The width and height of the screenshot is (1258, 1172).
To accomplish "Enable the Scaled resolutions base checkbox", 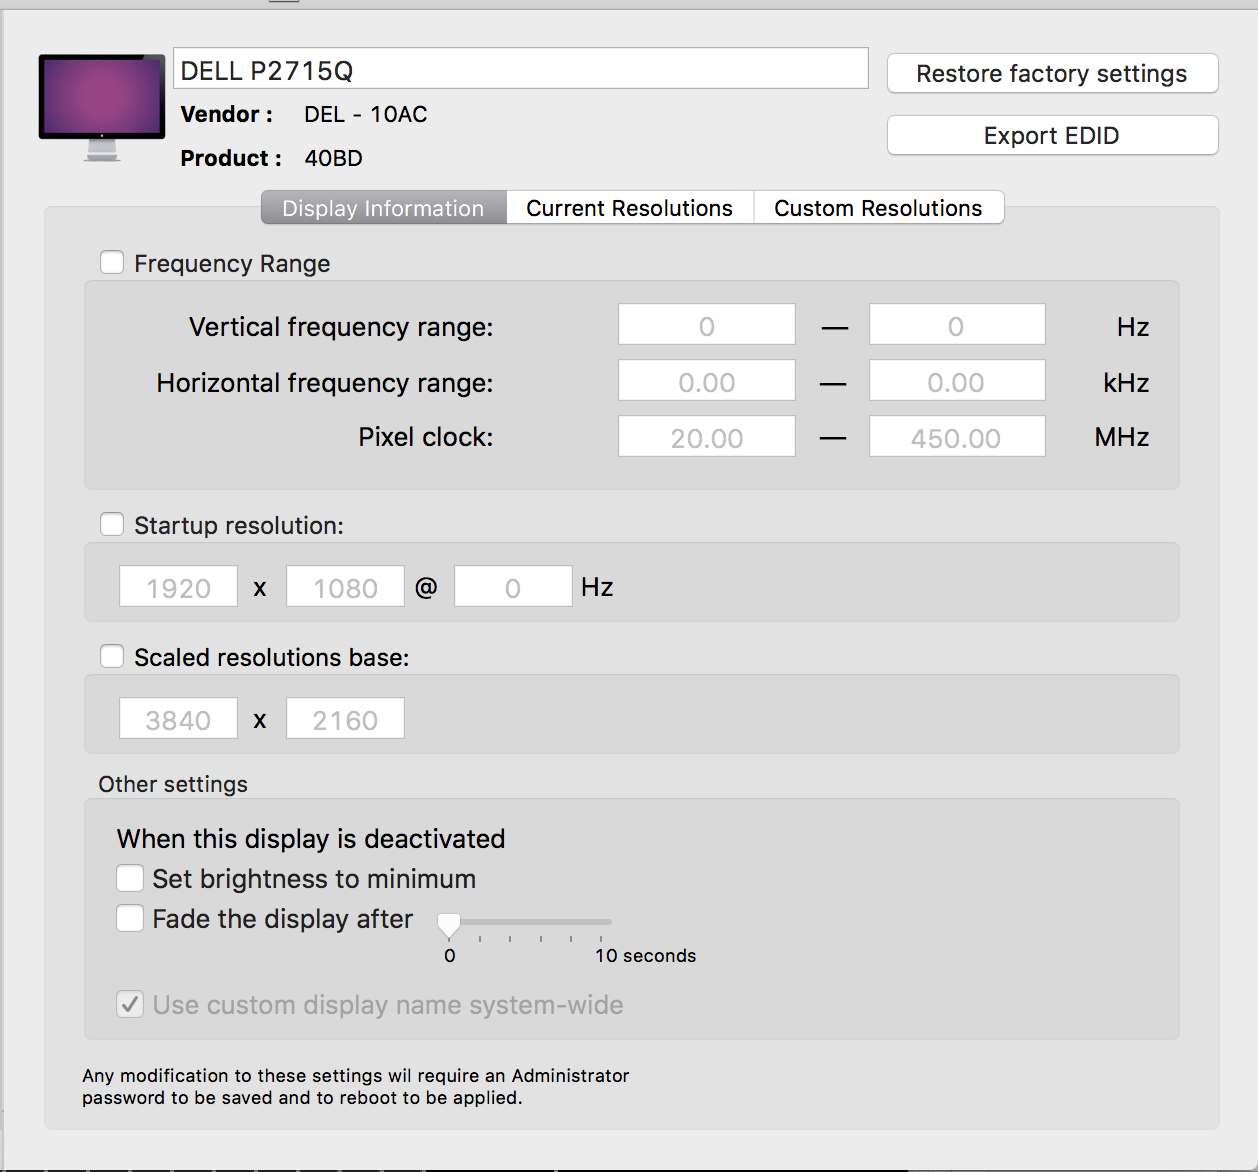I will (x=112, y=656).
